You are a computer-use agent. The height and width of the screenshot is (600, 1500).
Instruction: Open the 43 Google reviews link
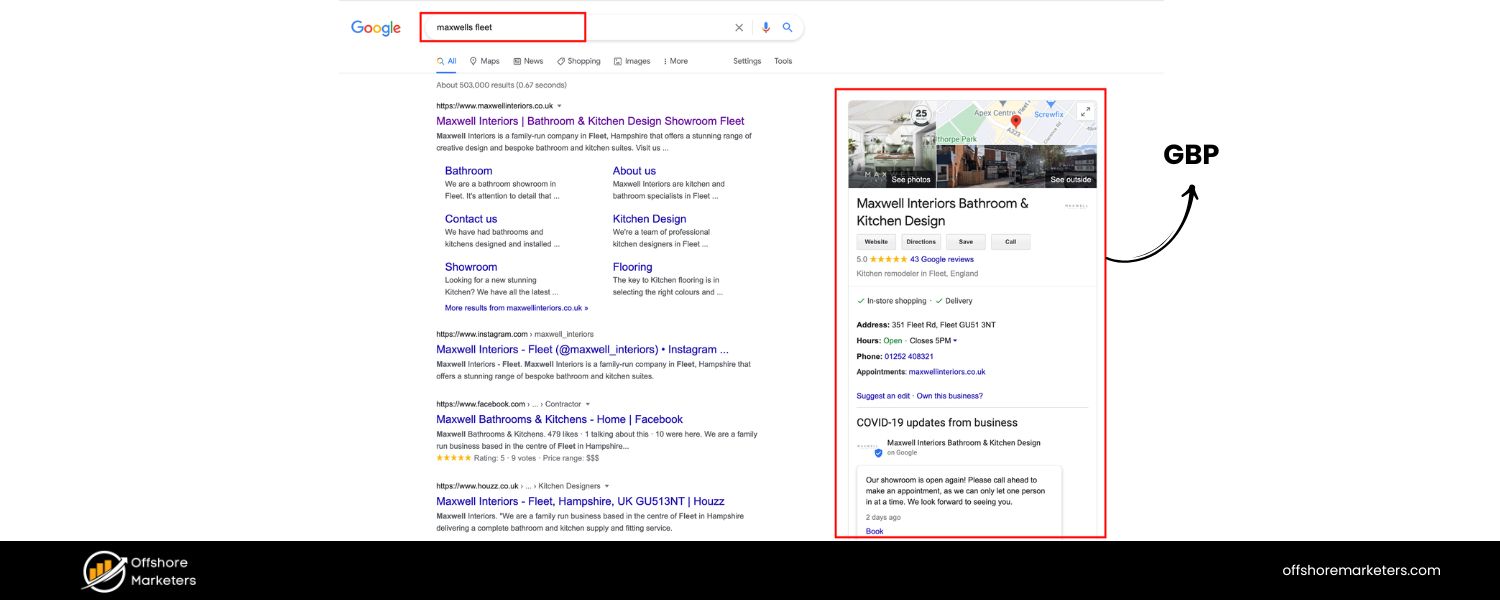[941, 260]
